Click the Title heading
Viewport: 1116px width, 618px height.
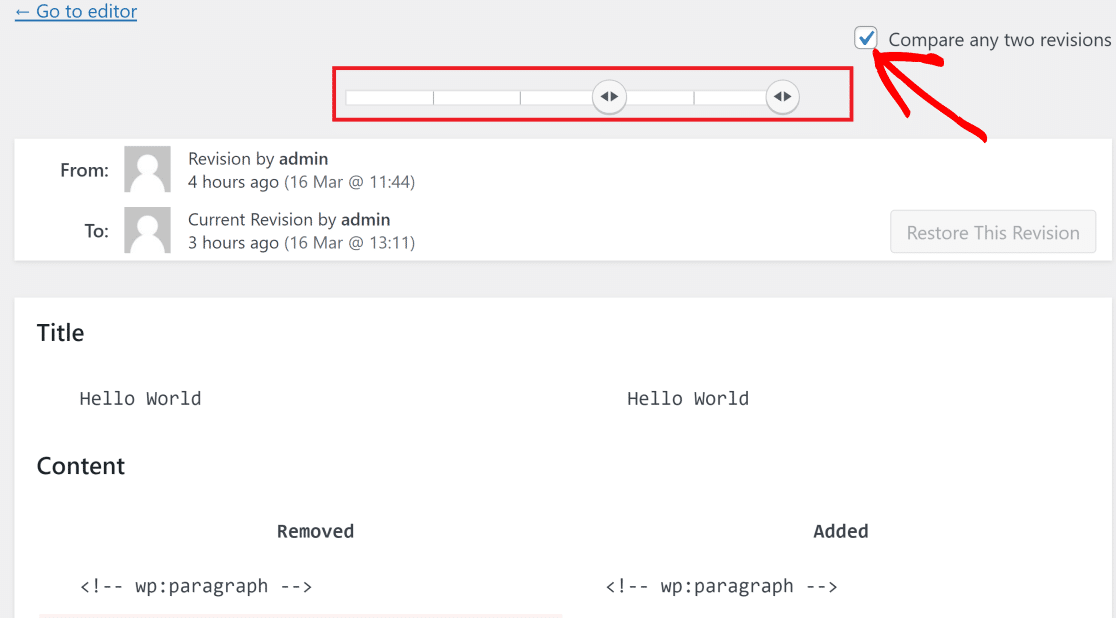pos(60,332)
